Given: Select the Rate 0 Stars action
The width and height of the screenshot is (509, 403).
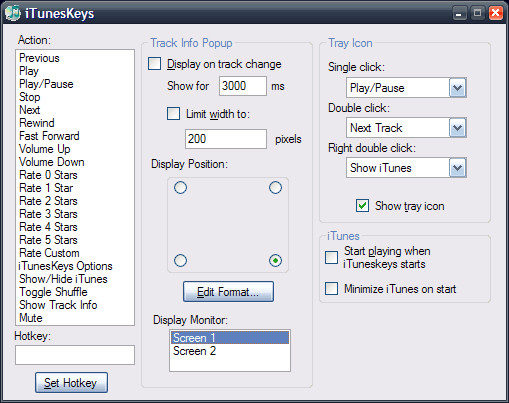Looking at the screenshot, I should (x=75, y=175).
